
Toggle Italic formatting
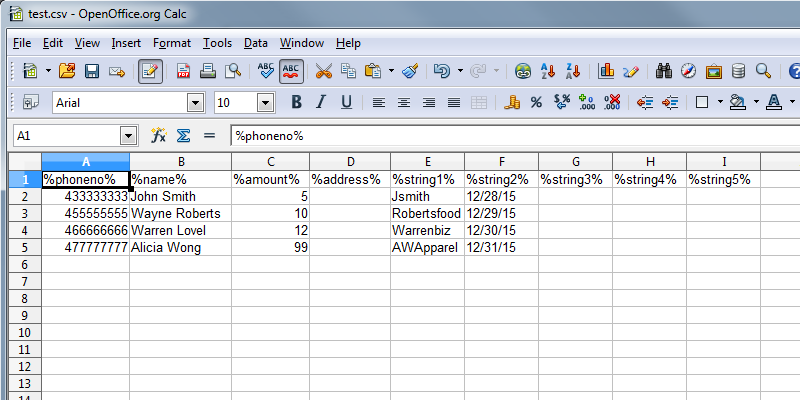tap(321, 103)
